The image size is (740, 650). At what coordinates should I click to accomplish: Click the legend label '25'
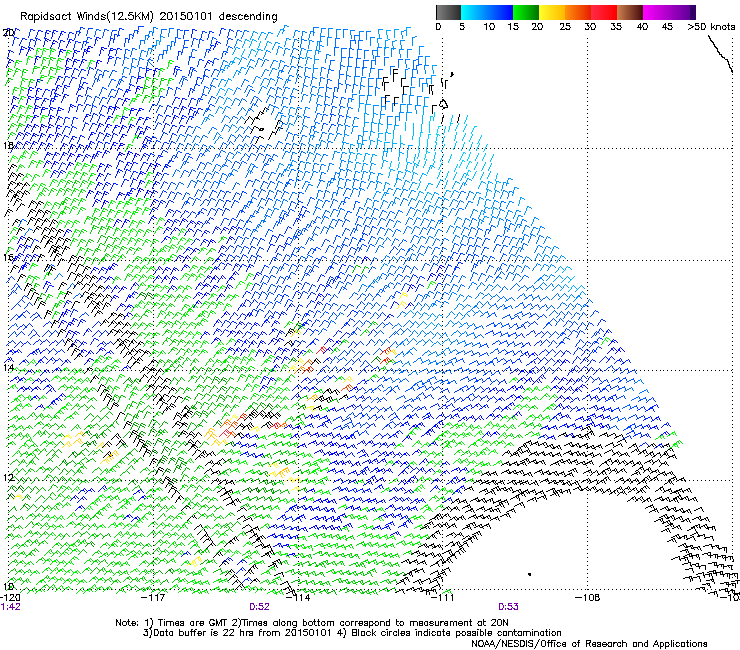click(x=565, y=27)
